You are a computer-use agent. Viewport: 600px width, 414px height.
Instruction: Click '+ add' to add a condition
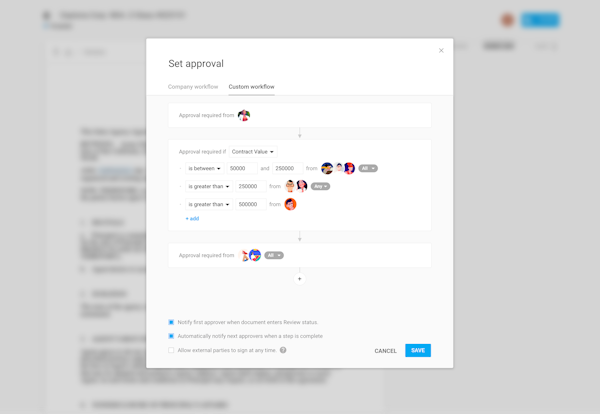coord(192,218)
